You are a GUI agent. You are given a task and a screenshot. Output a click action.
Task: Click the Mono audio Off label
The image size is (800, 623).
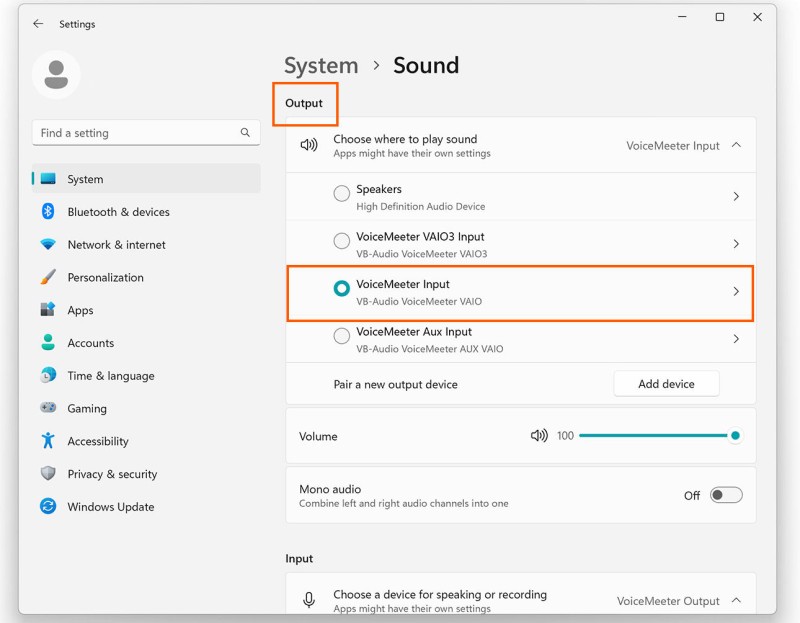click(692, 495)
